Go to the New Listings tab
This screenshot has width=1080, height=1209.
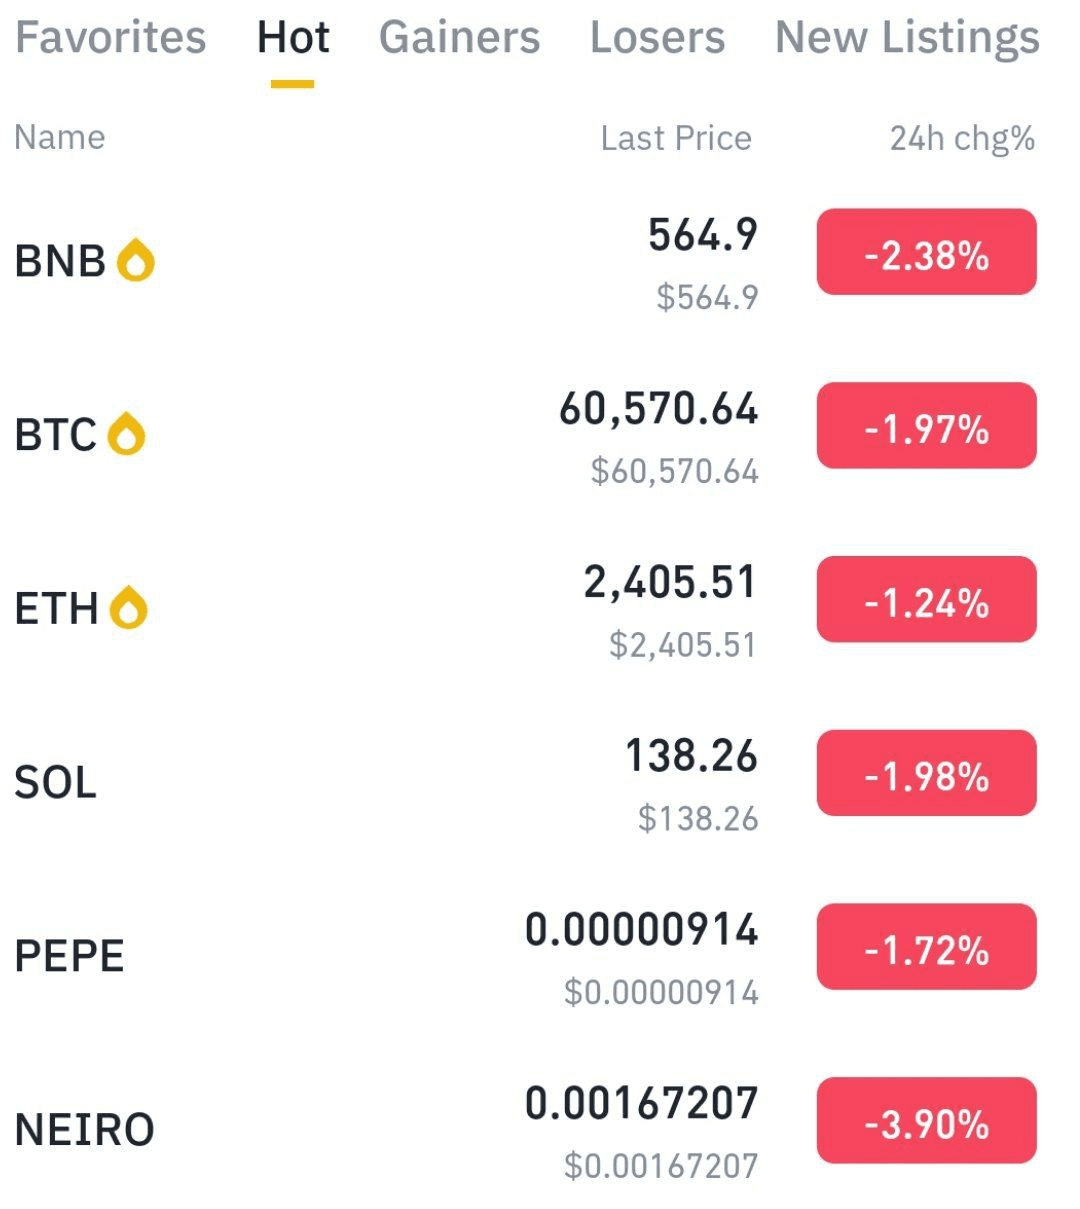pos(907,38)
